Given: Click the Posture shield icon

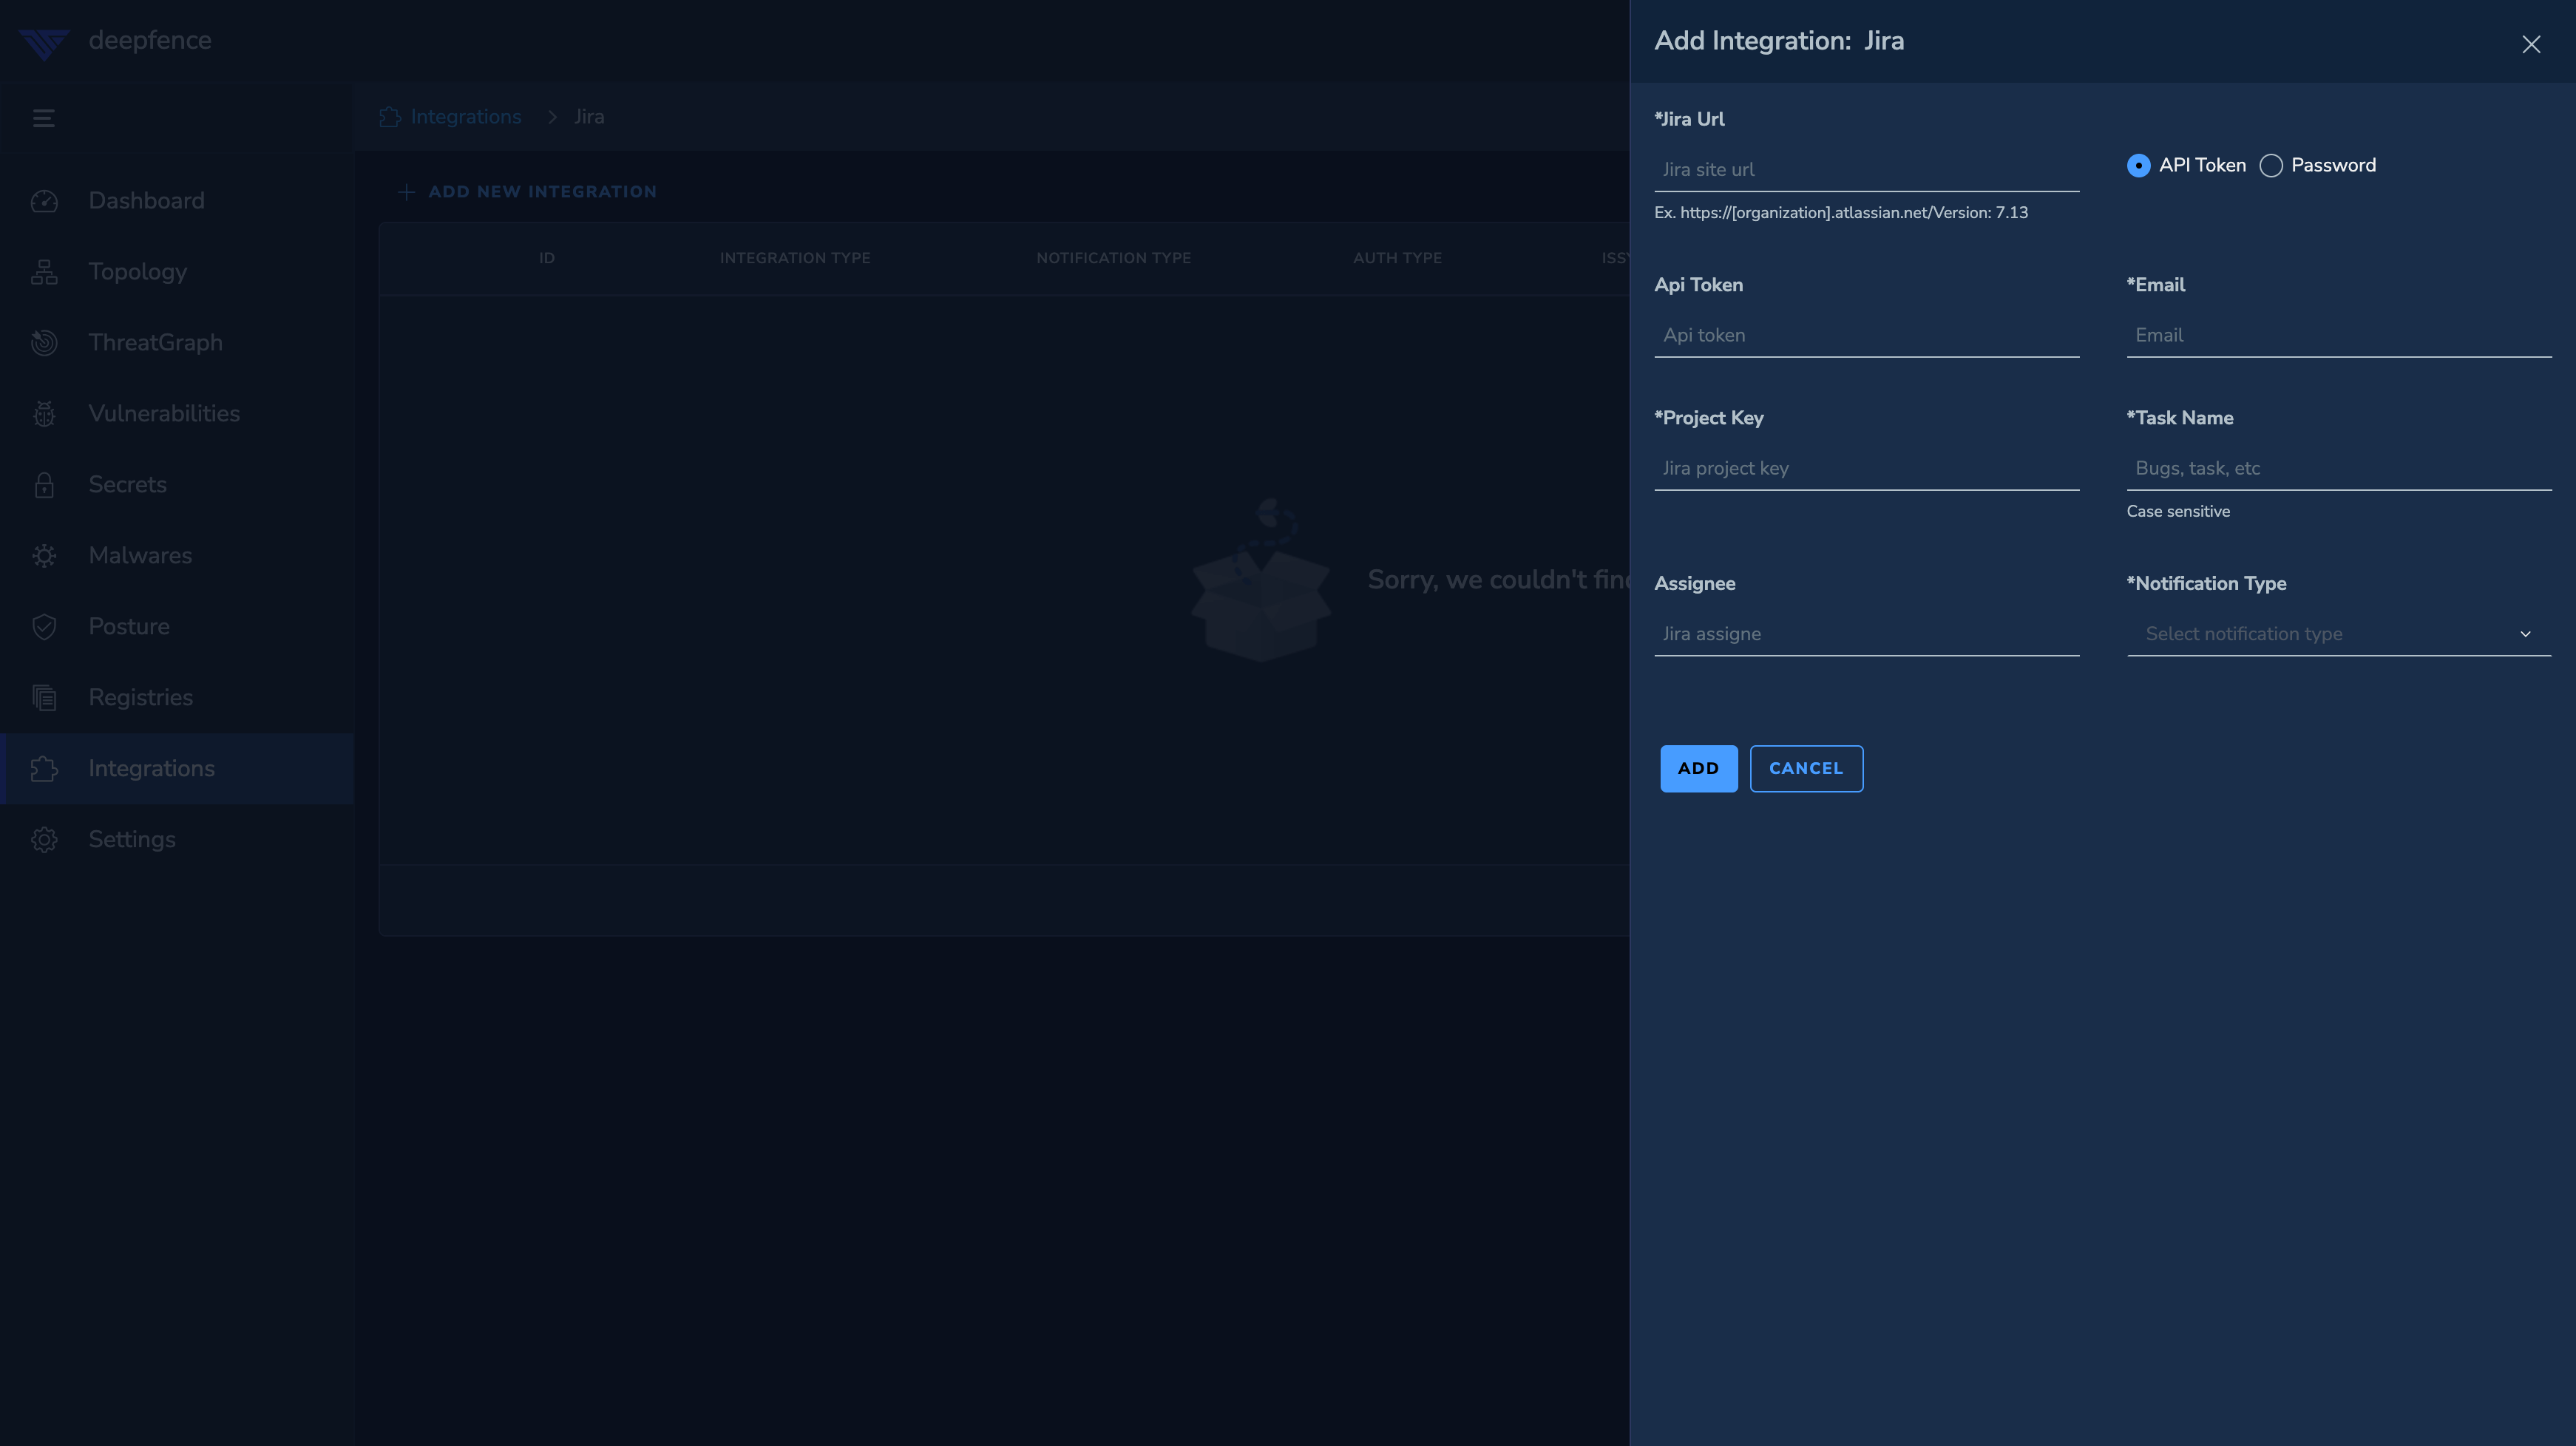Looking at the screenshot, I should click(x=44, y=627).
